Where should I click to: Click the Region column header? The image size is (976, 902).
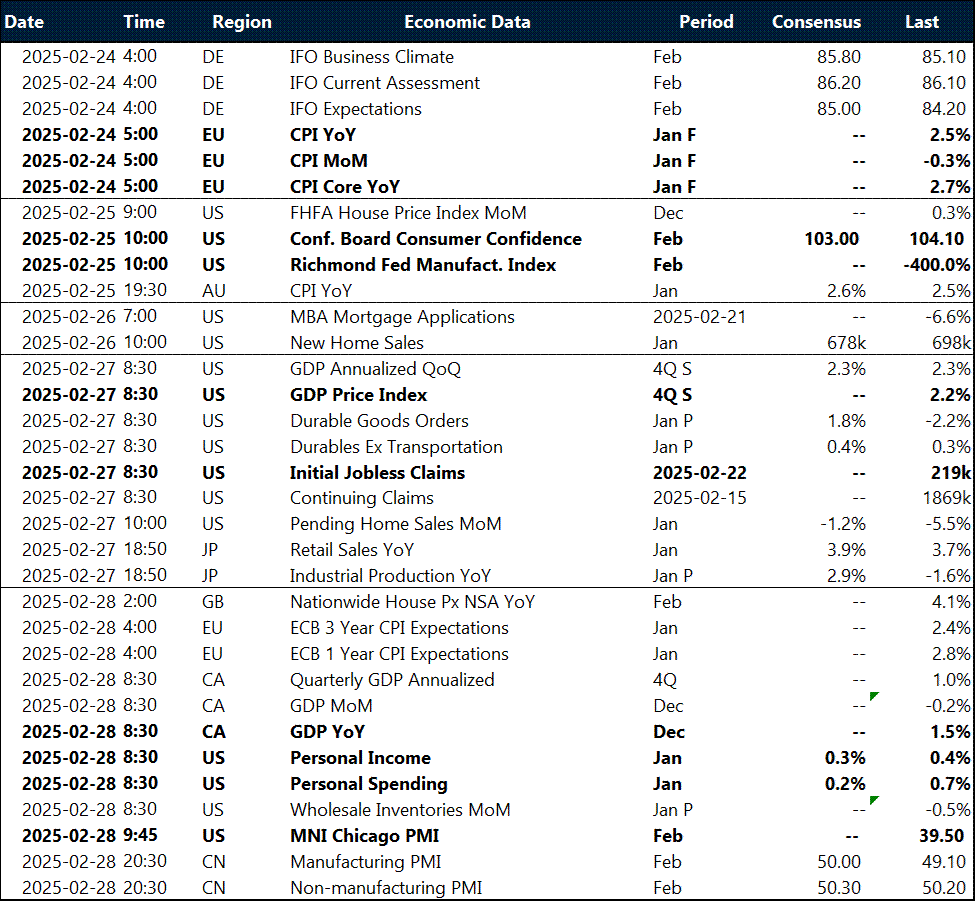(241, 21)
